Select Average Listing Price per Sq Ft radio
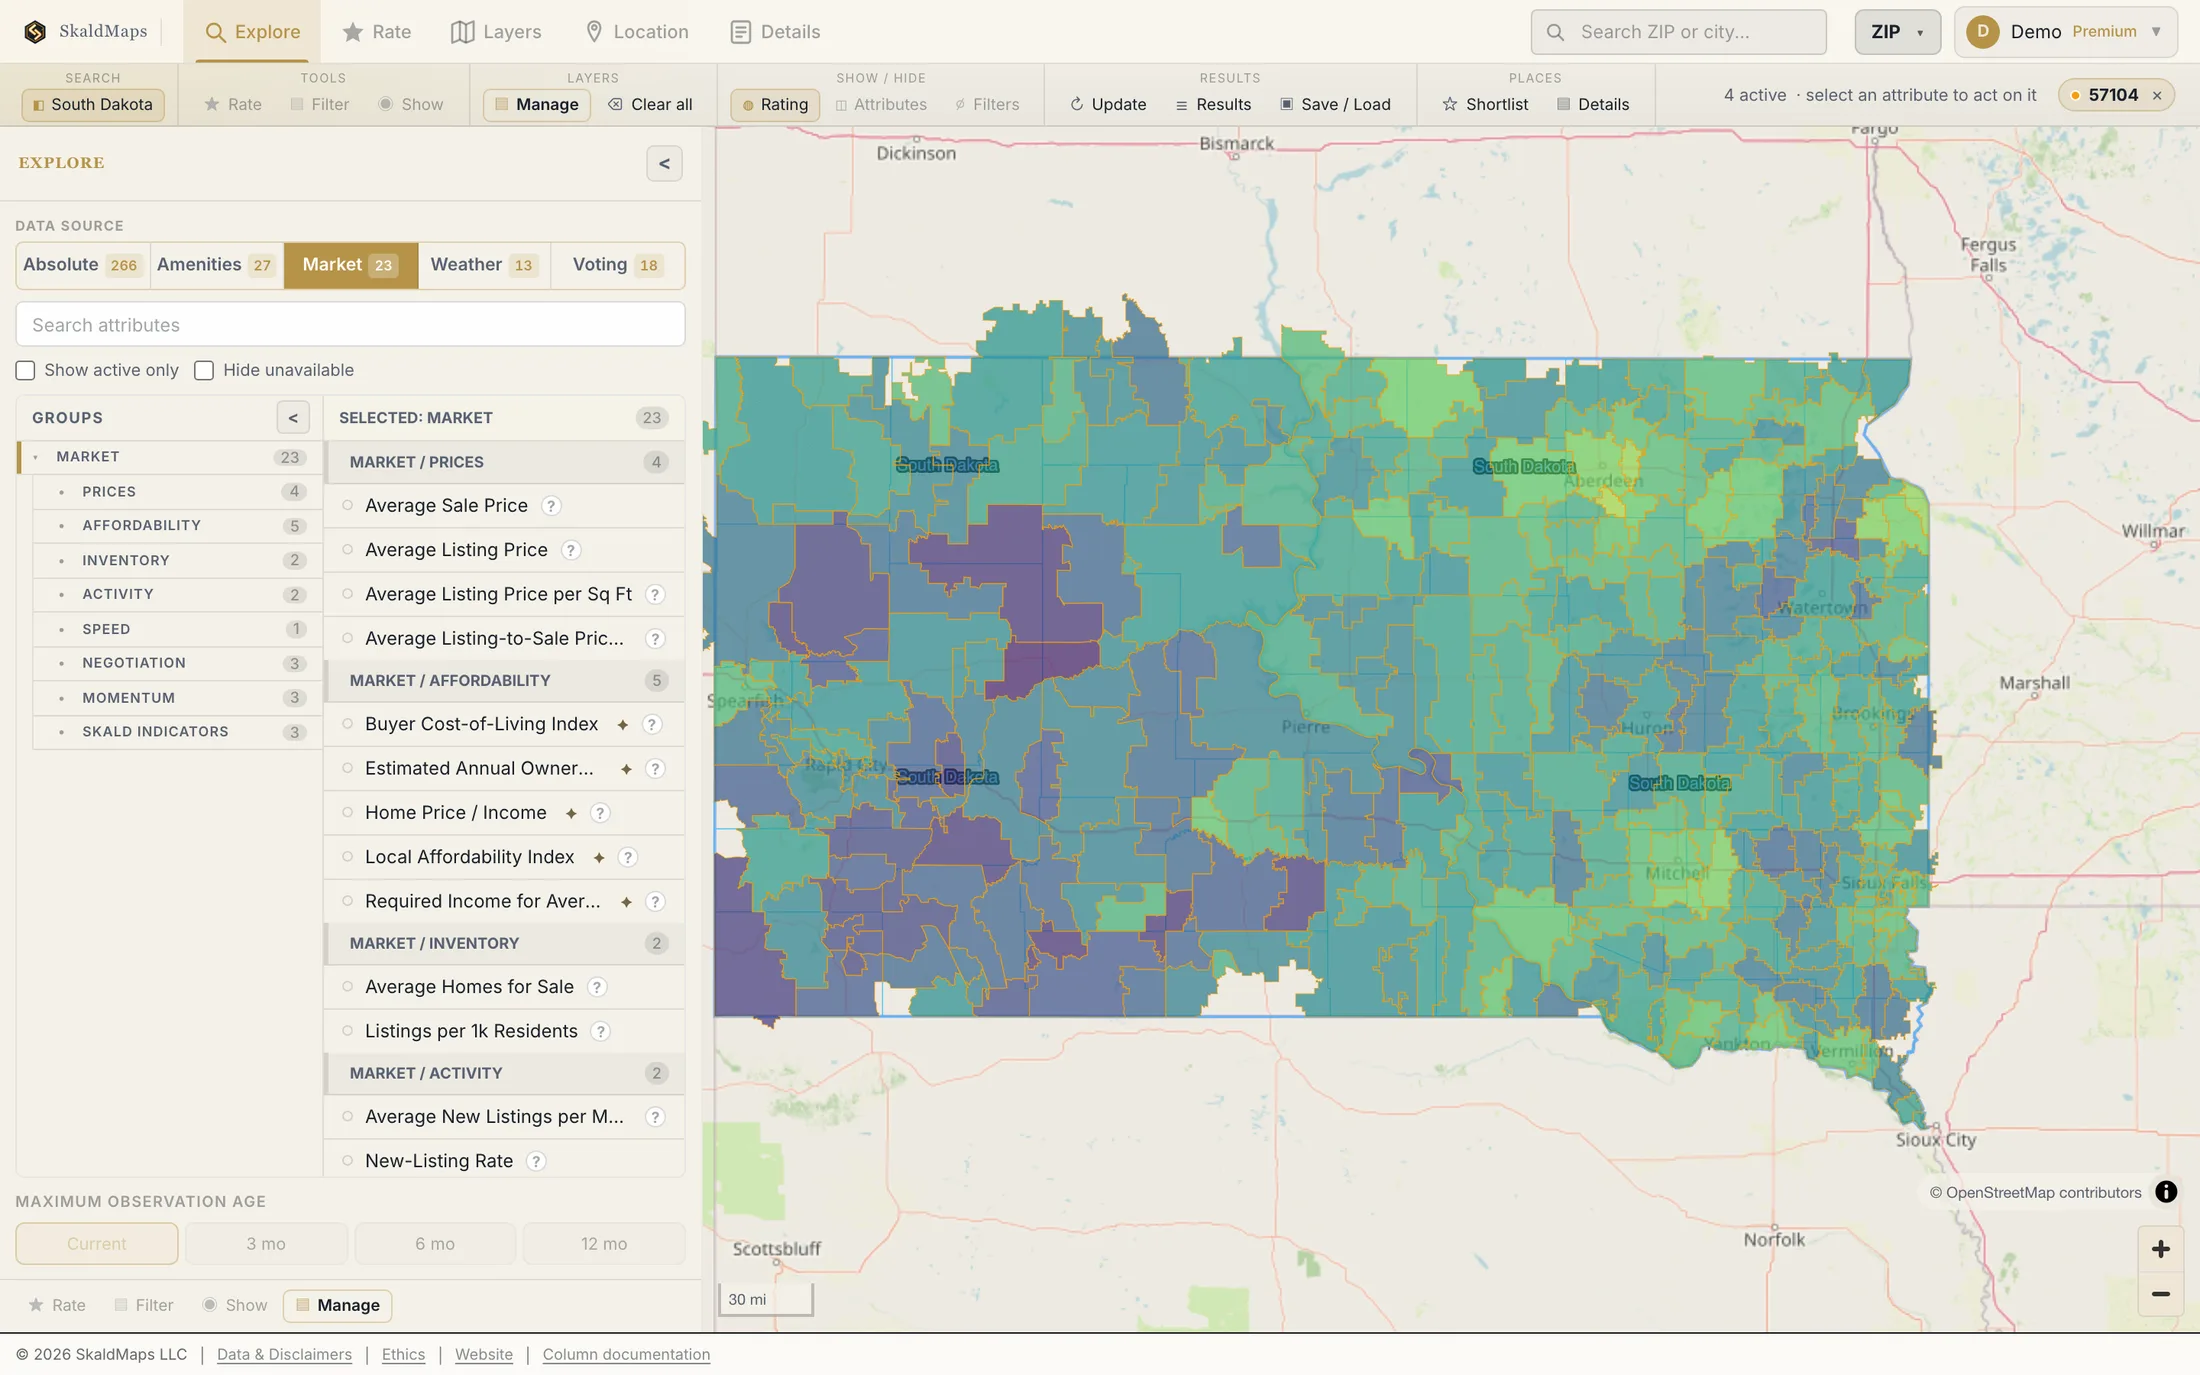The image size is (2200, 1375). pos(348,594)
